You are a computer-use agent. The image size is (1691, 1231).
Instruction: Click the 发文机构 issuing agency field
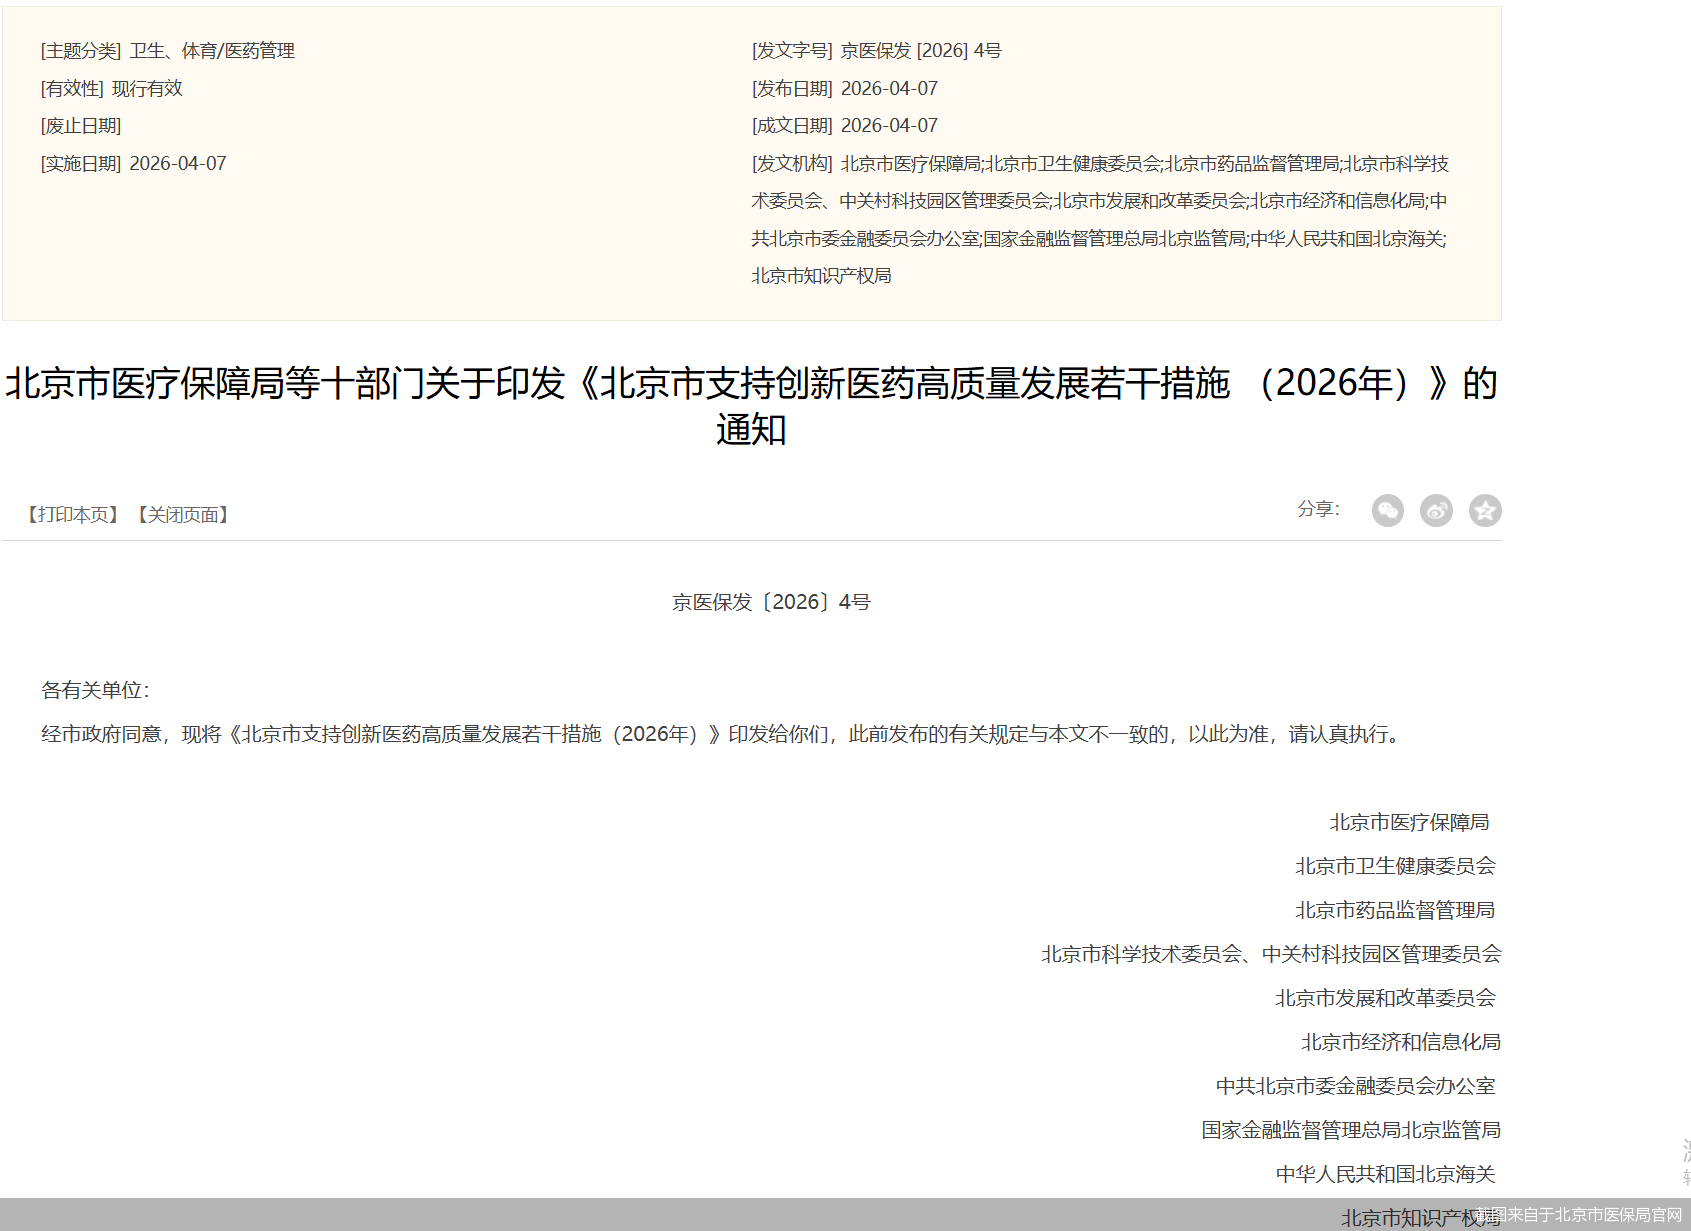pyautogui.click(x=791, y=164)
